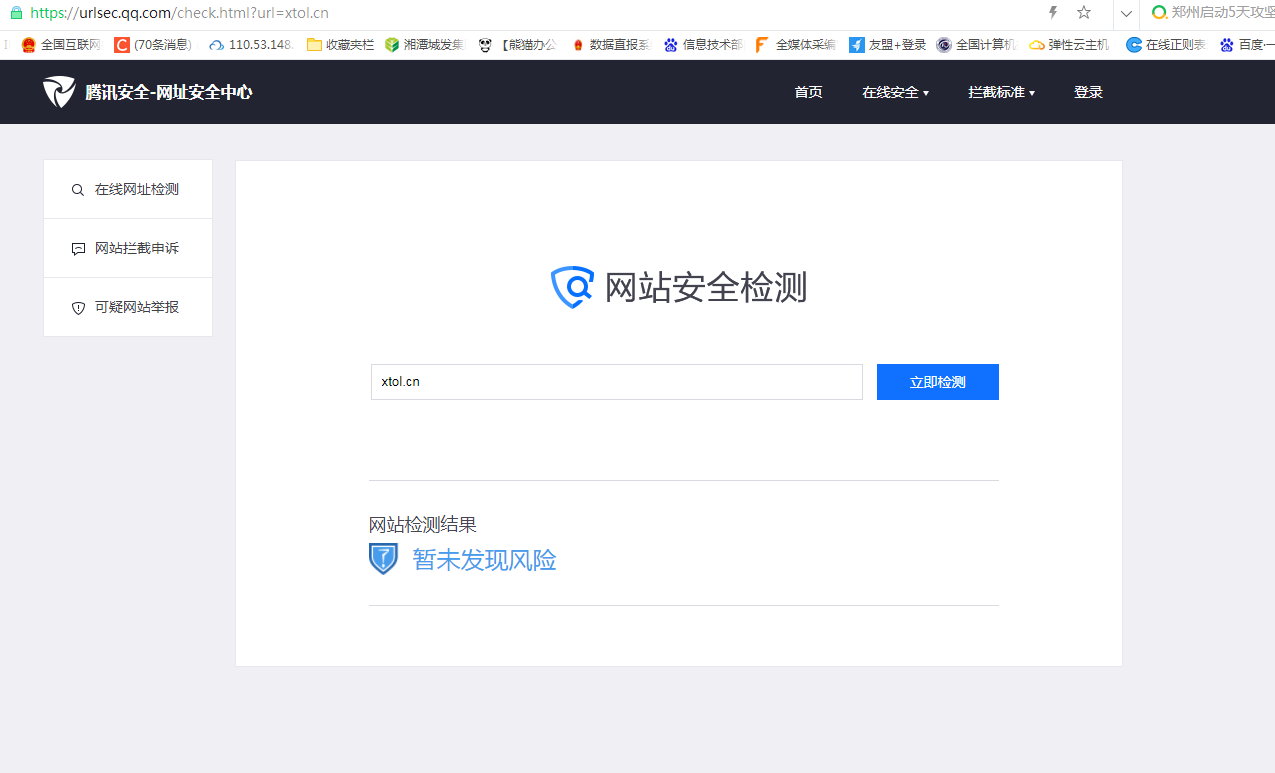This screenshot has height=773, width=1275.
Task: Open the 全媒体采编 bookmark
Action: click(x=796, y=45)
